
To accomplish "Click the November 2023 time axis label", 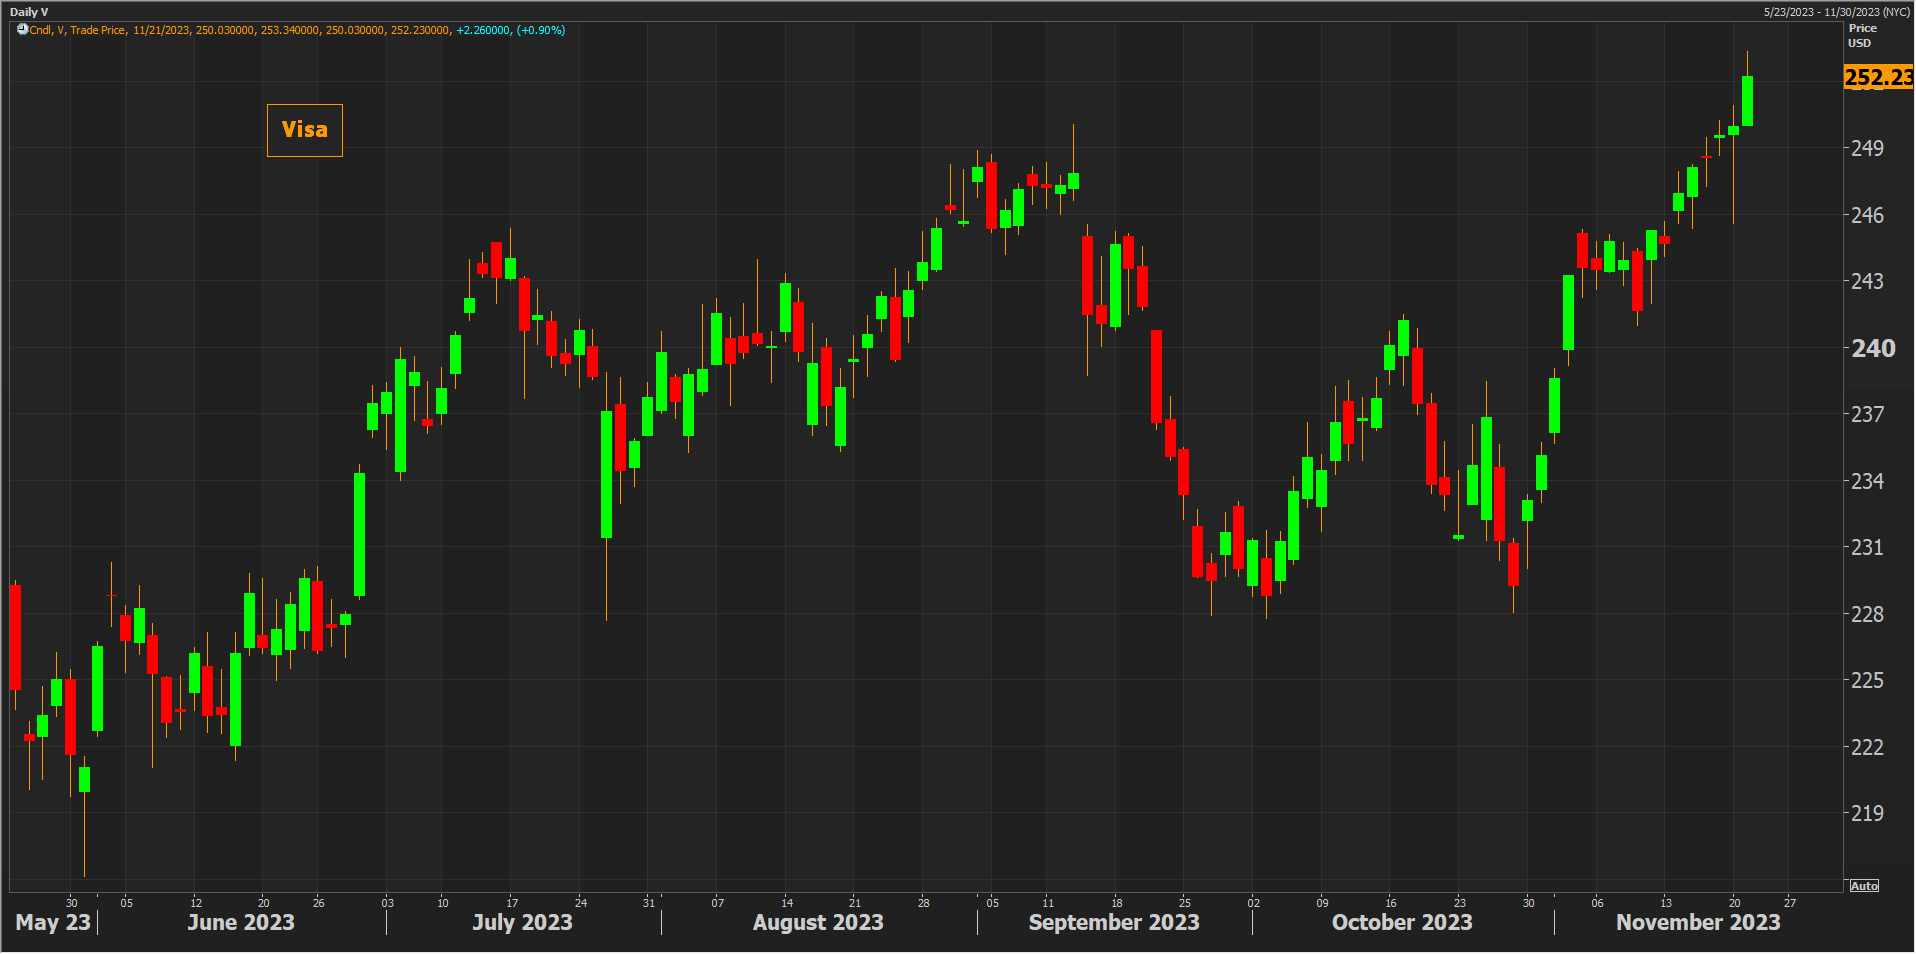I will point(1697,922).
